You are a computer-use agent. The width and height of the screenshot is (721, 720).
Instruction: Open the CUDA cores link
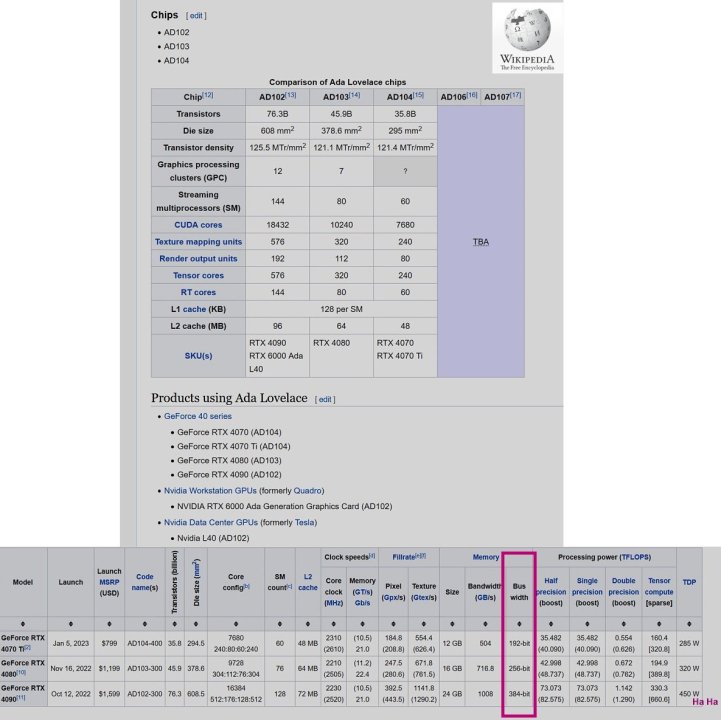pos(197,225)
